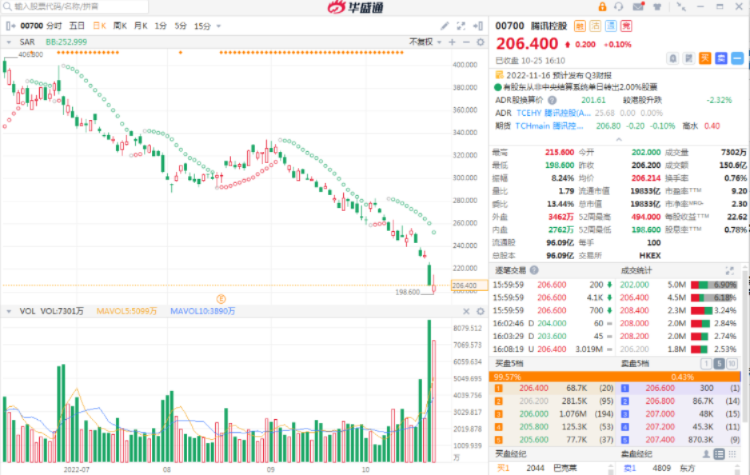Click the compact mode arrows icon in title bar
This screenshot has height=475, width=750.
pos(681,7)
